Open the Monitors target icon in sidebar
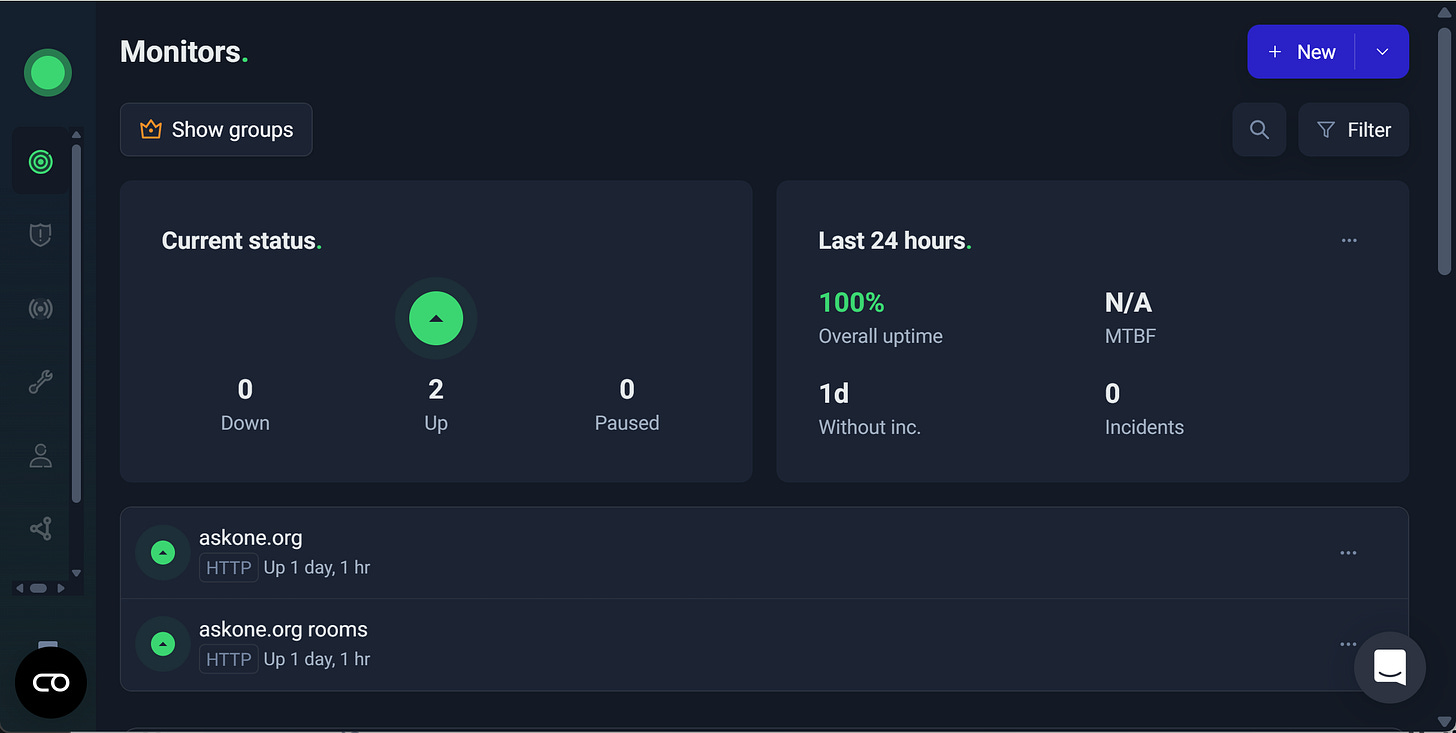 click(40, 162)
